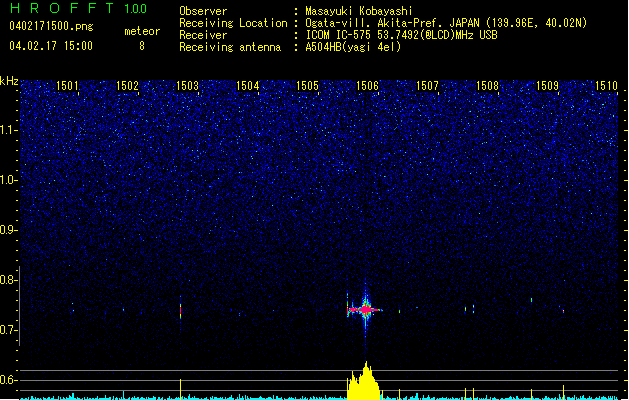Click the observer name Masayuki Kobayashi
This screenshot has width=629, height=400.
[x=364, y=10]
